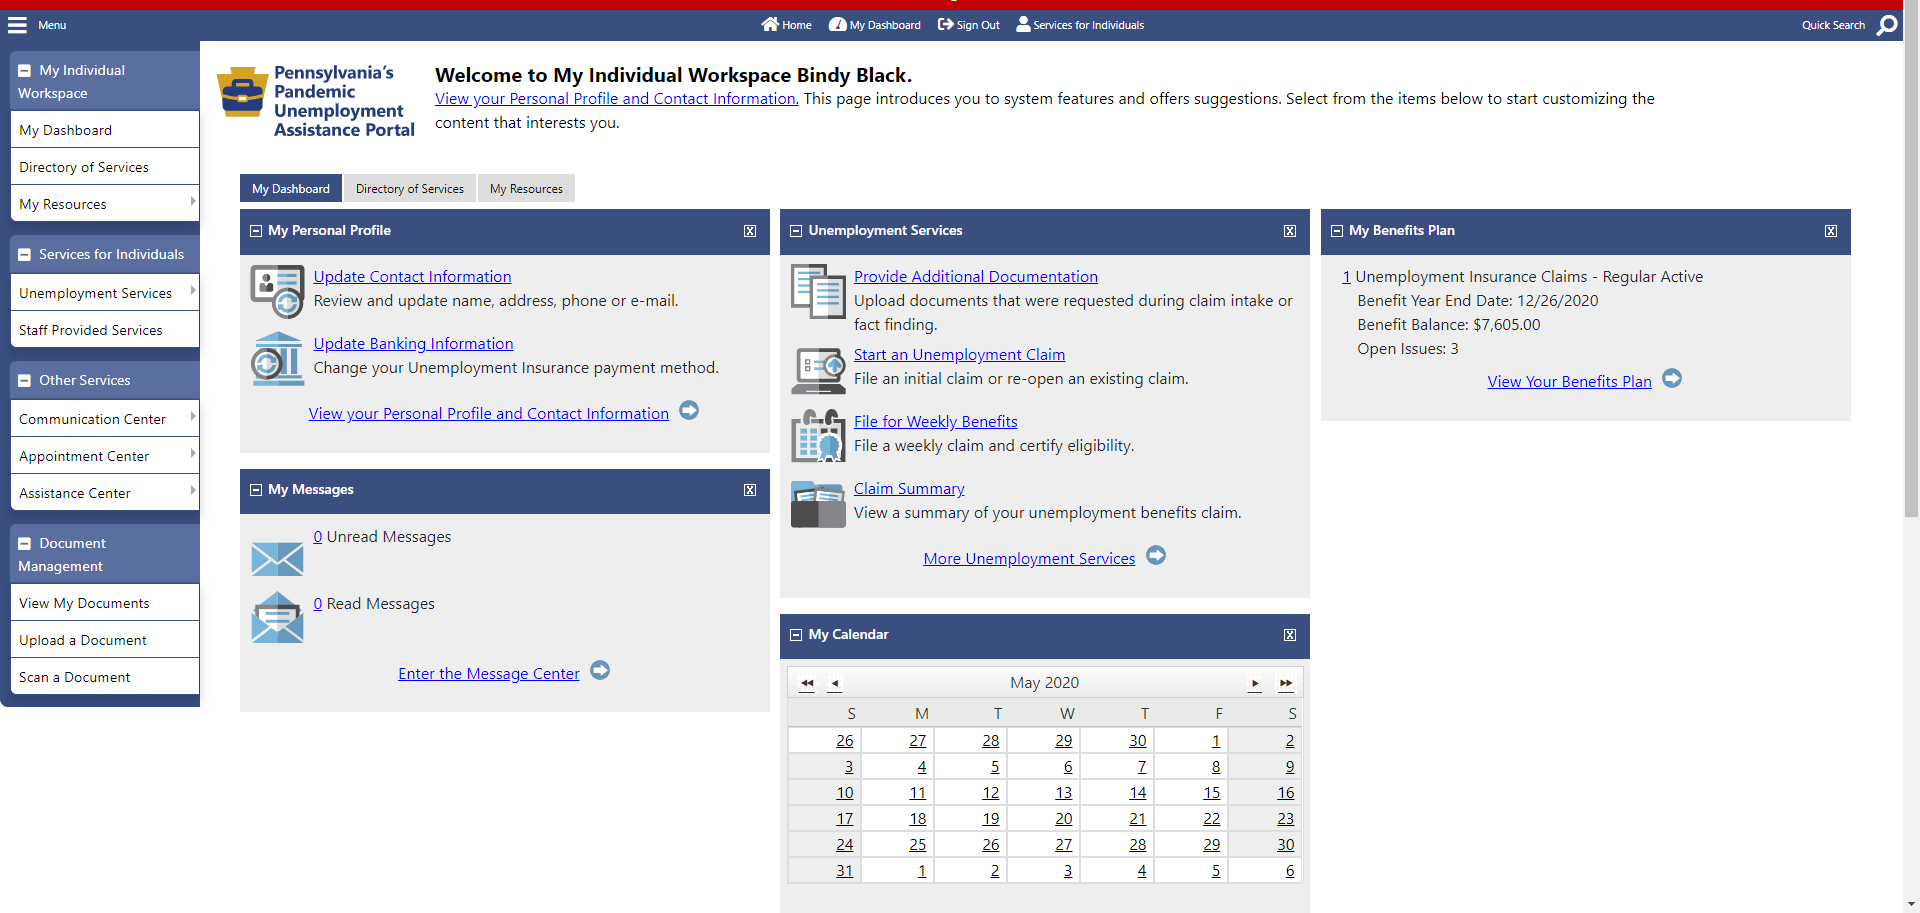Open the My Resources tab
This screenshot has height=913, width=1920.
(x=526, y=189)
